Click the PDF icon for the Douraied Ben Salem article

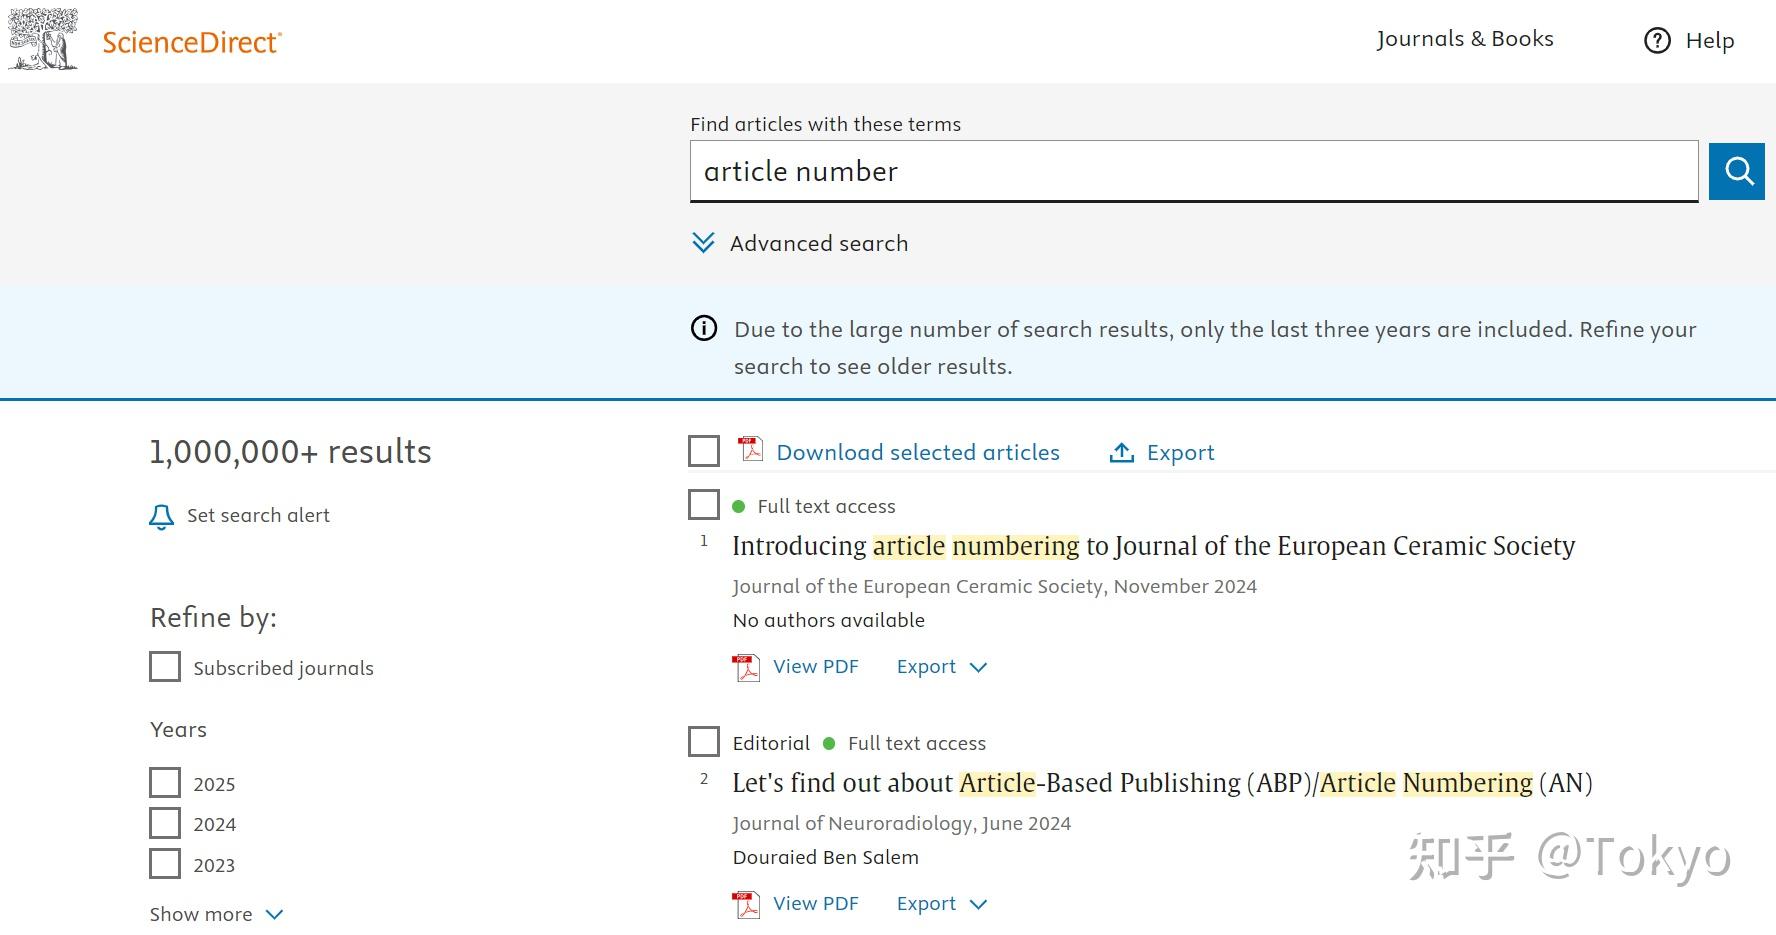pyautogui.click(x=746, y=904)
